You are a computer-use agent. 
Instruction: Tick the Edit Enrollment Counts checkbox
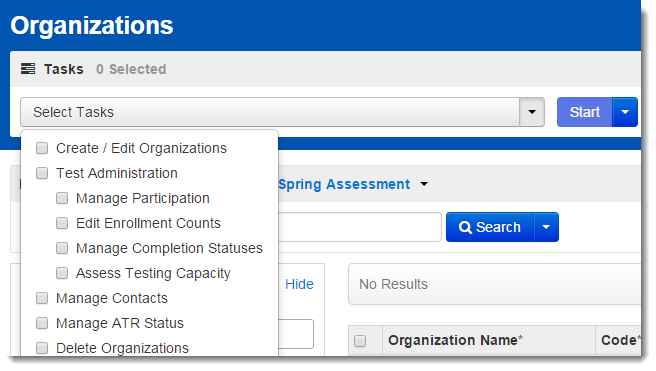coord(62,223)
